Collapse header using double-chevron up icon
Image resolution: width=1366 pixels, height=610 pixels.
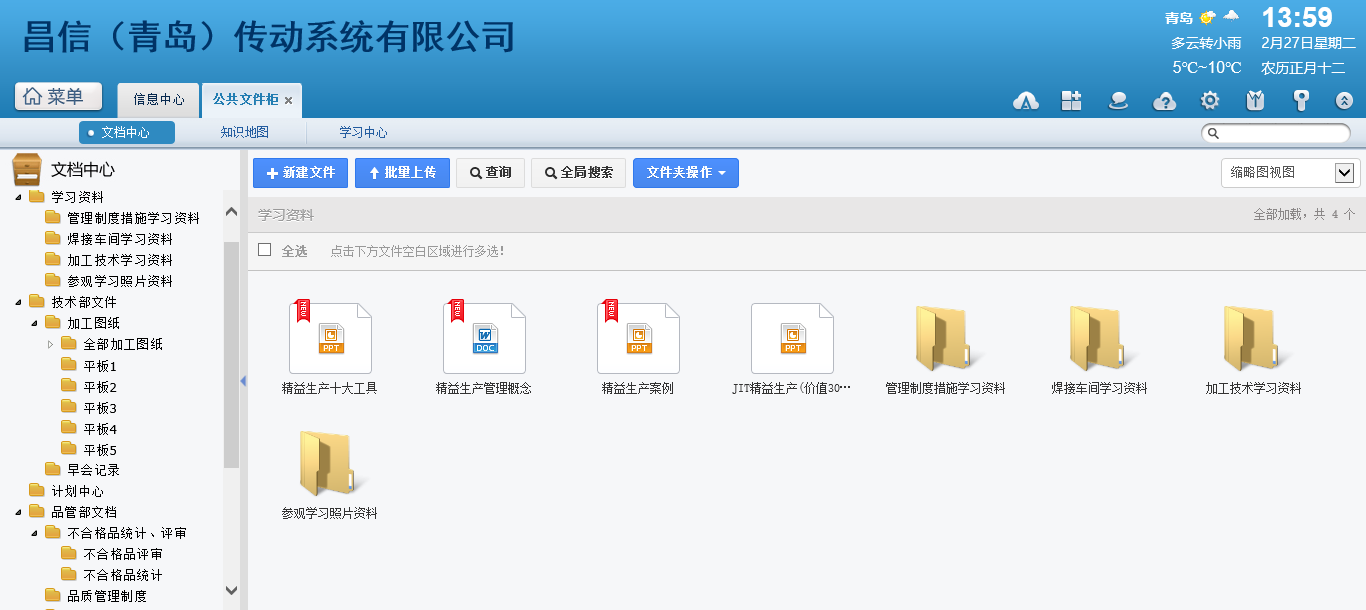tap(1345, 100)
